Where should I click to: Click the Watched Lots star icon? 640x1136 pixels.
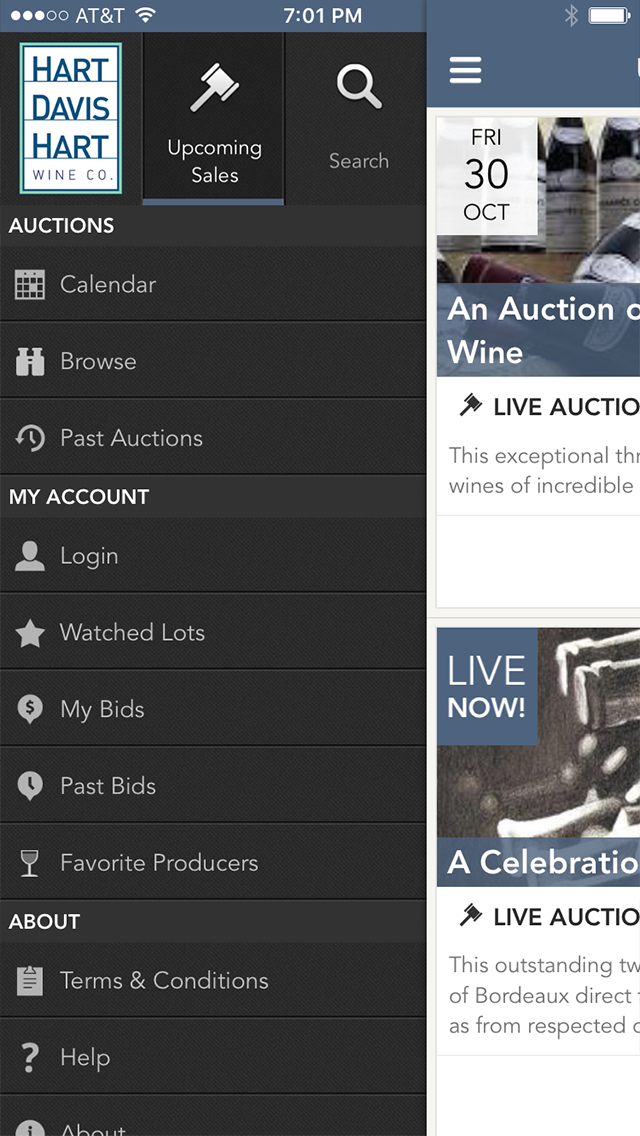click(30, 633)
